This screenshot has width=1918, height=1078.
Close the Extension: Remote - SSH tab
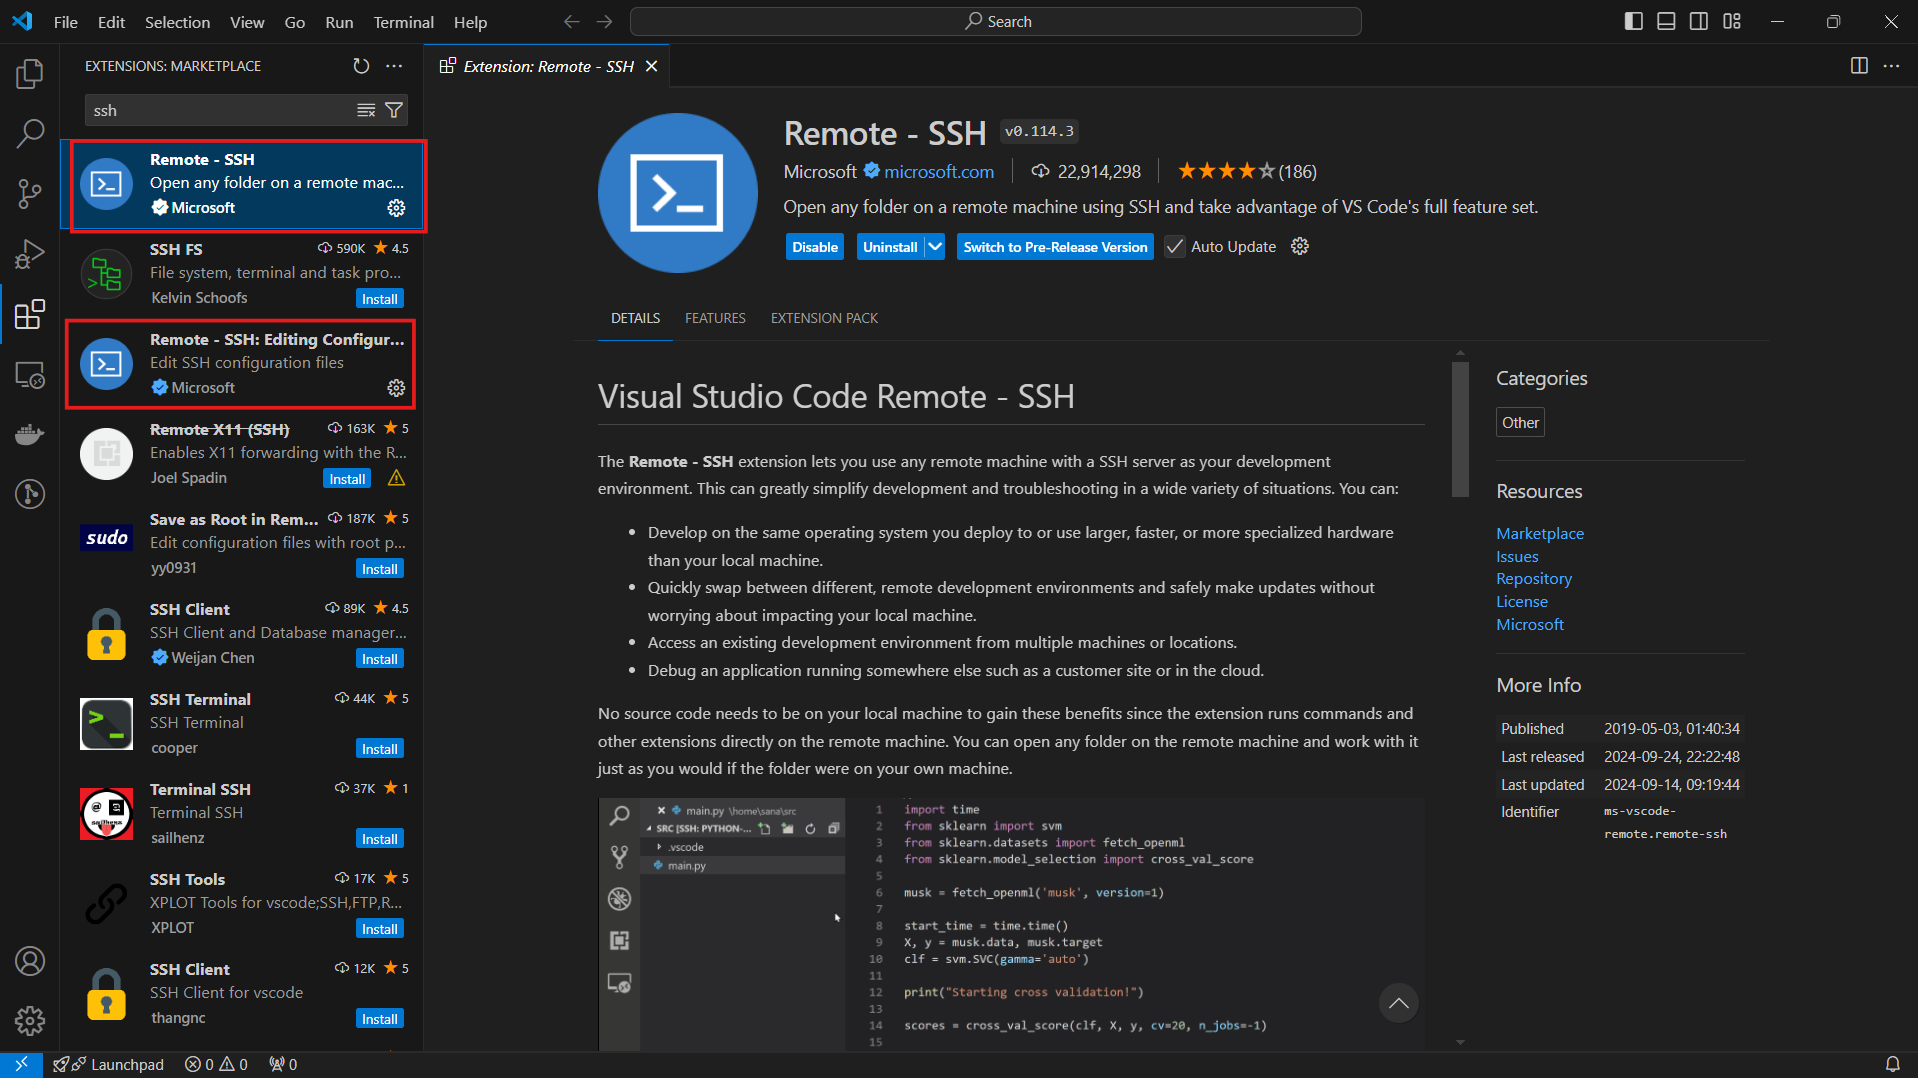[651, 66]
